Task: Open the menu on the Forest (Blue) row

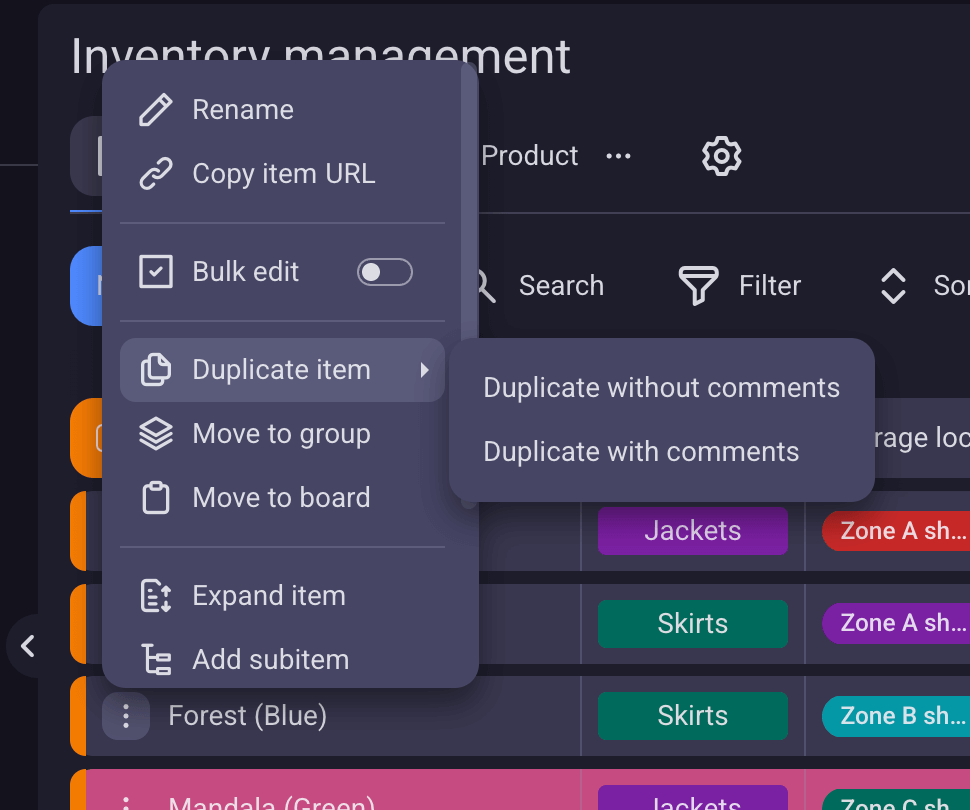Action: [125, 715]
